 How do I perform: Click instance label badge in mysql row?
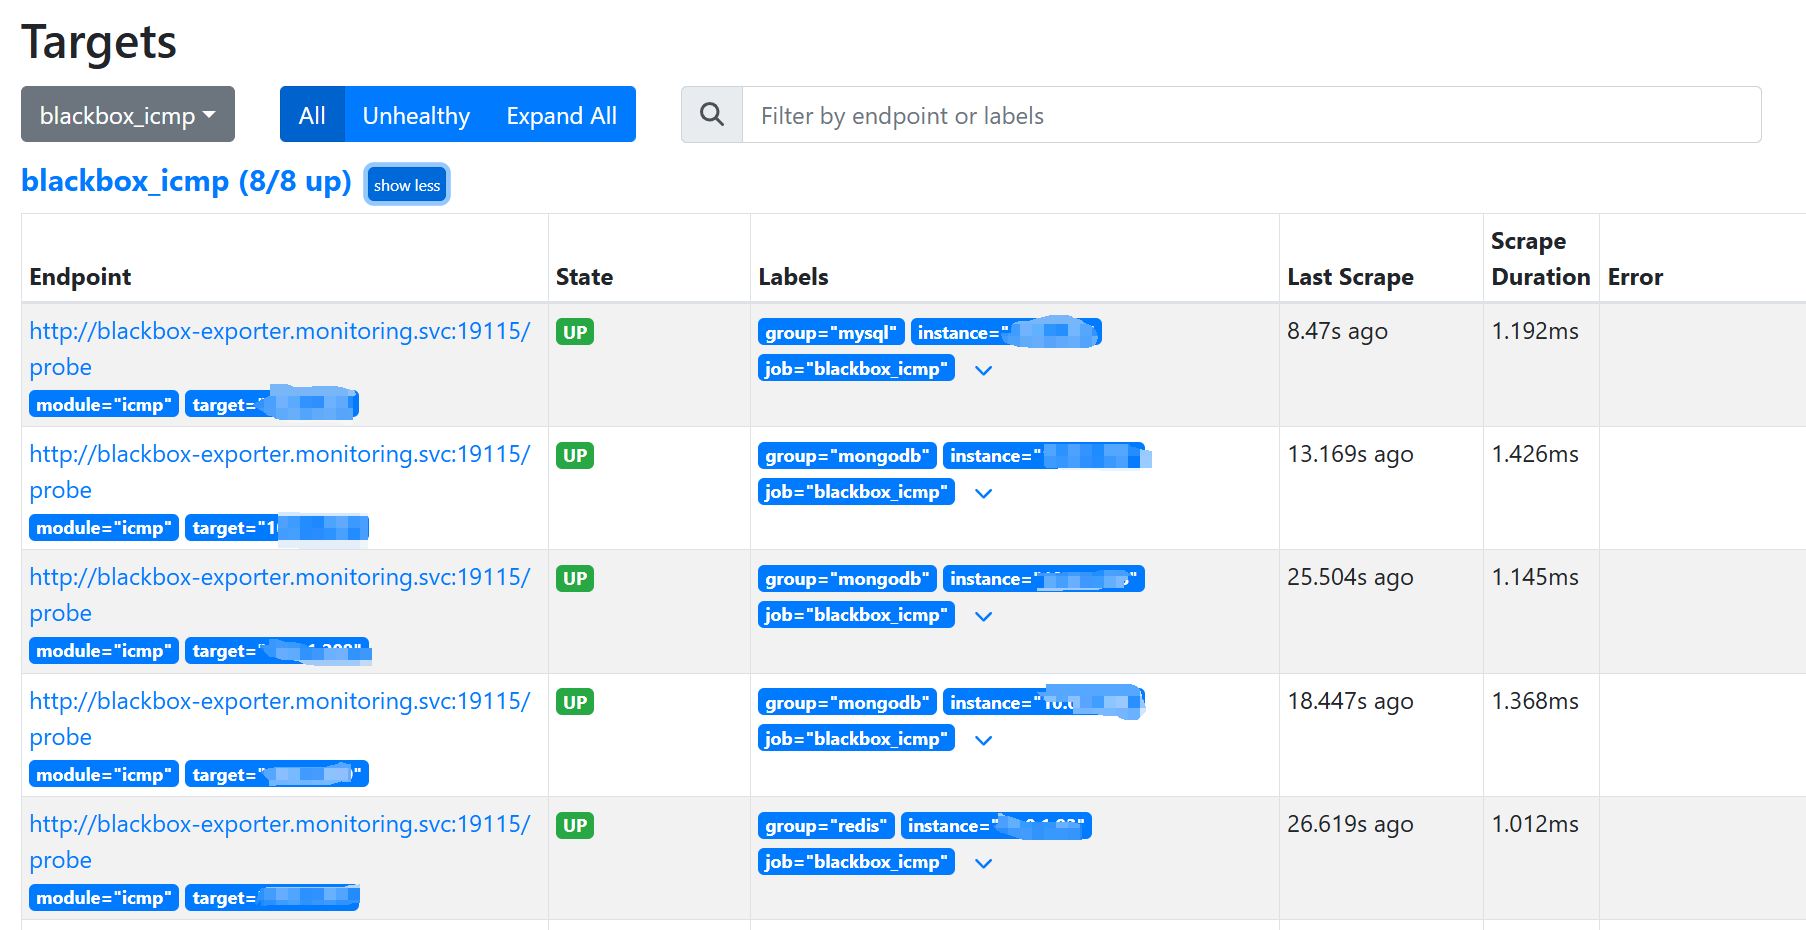(1006, 332)
